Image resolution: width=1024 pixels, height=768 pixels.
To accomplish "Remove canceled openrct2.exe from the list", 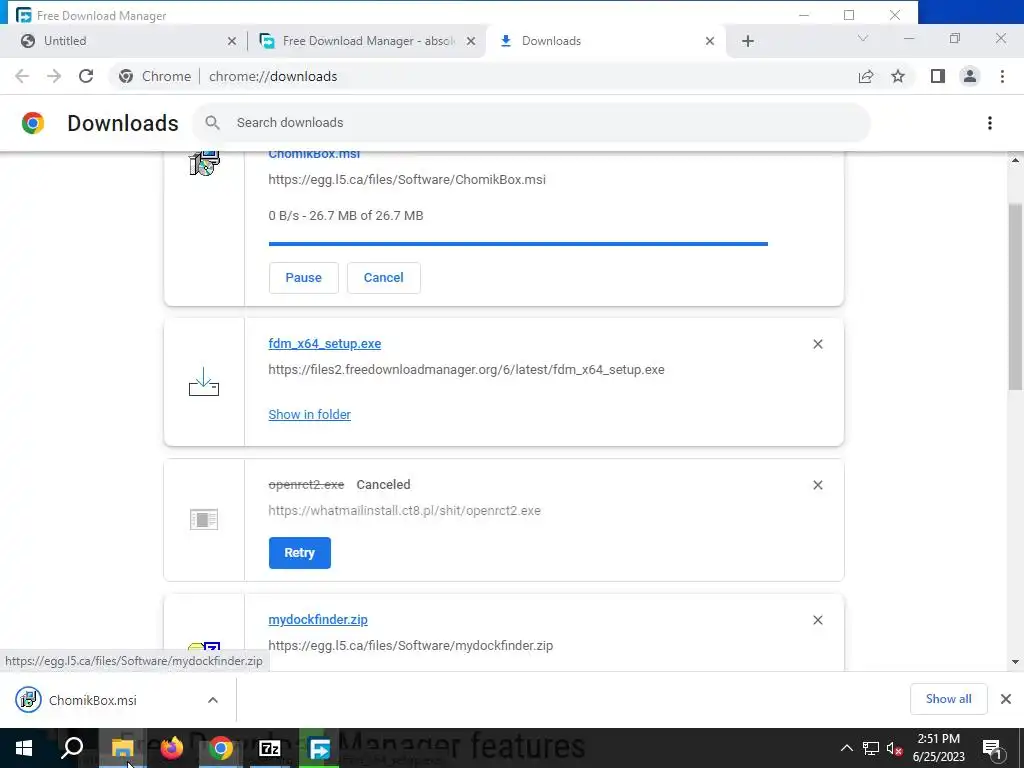I will click(x=818, y=485).
